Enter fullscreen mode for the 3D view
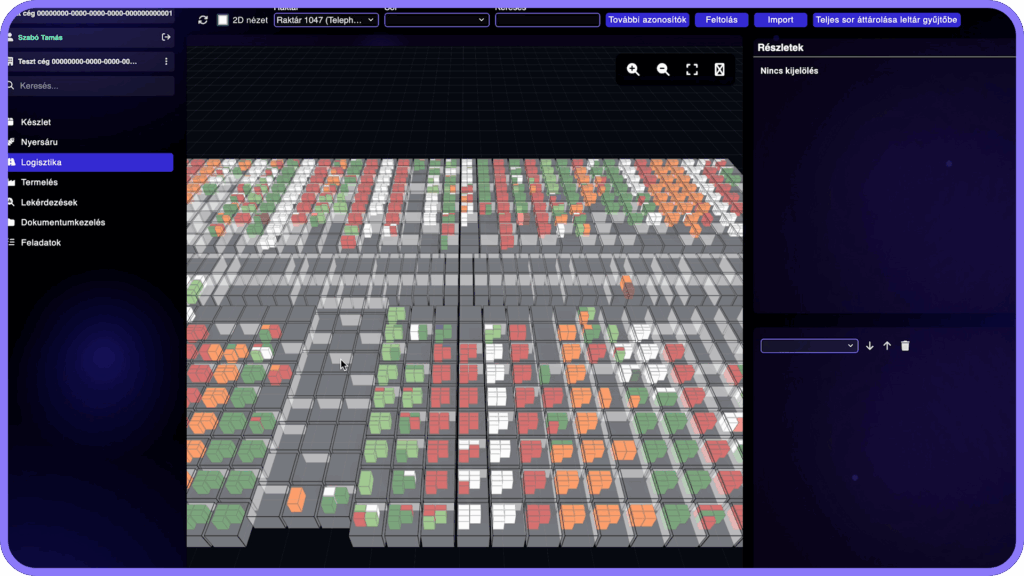 click(x=692, y=70)
